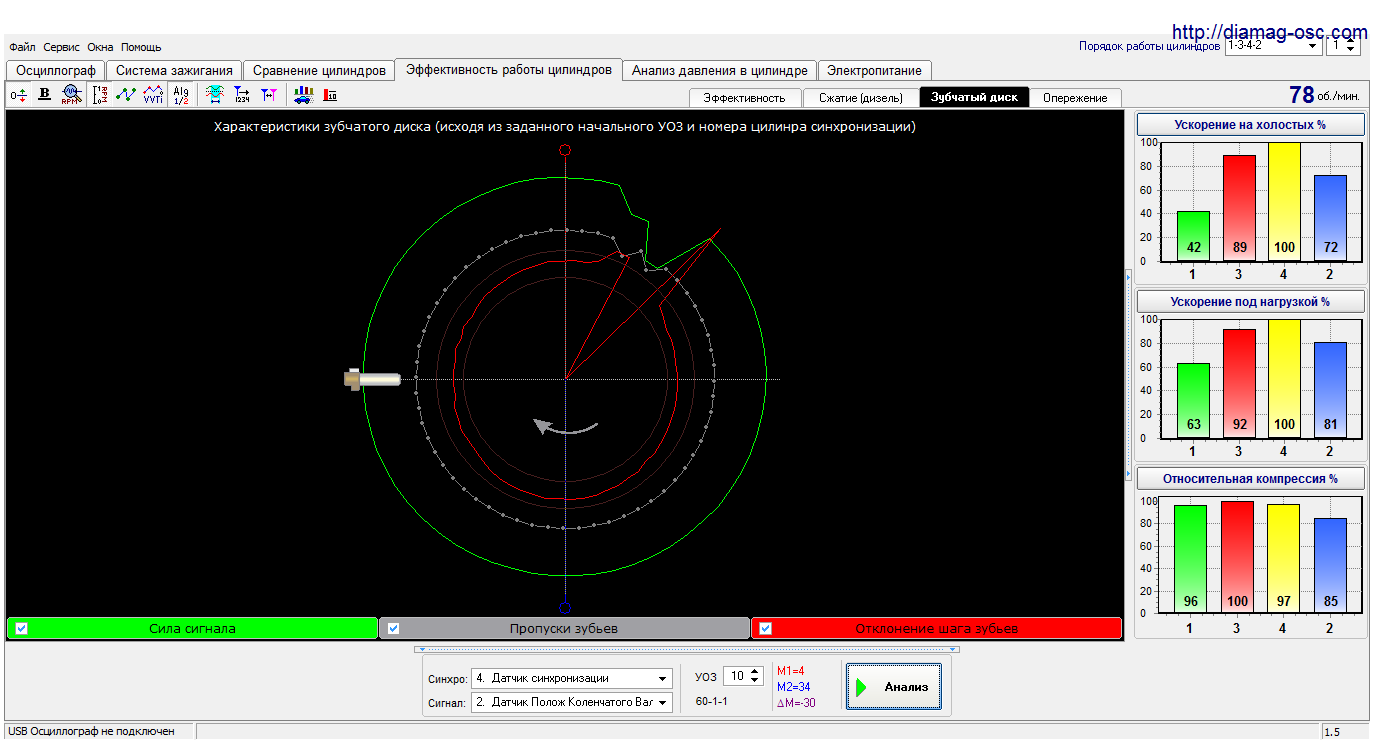Switch to the Система зажигания tab

click(x=174, y=70)
